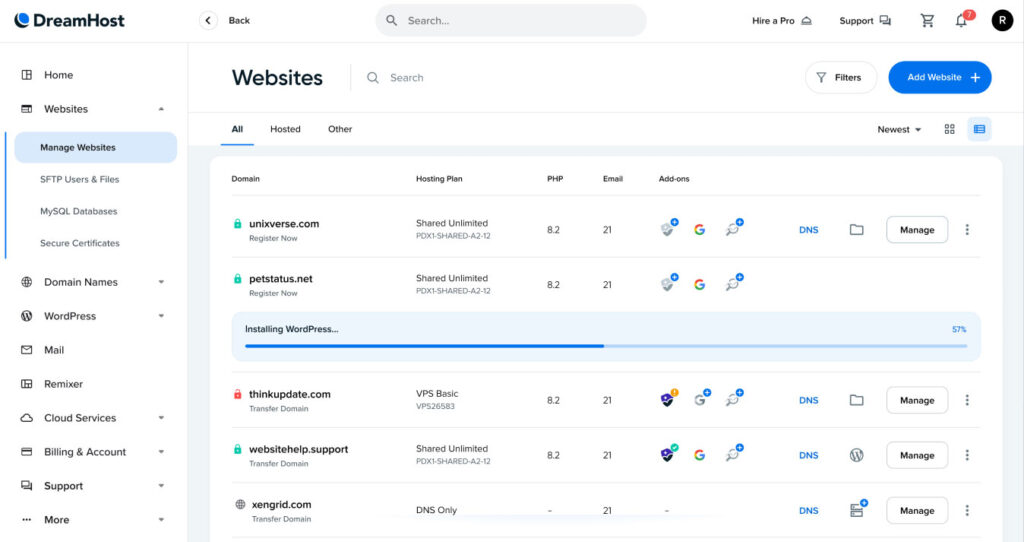Viewport: 1024px width, 542px height.
Task: Click the red lock icon for thinkupdate.com
Action: click(238, 394)
